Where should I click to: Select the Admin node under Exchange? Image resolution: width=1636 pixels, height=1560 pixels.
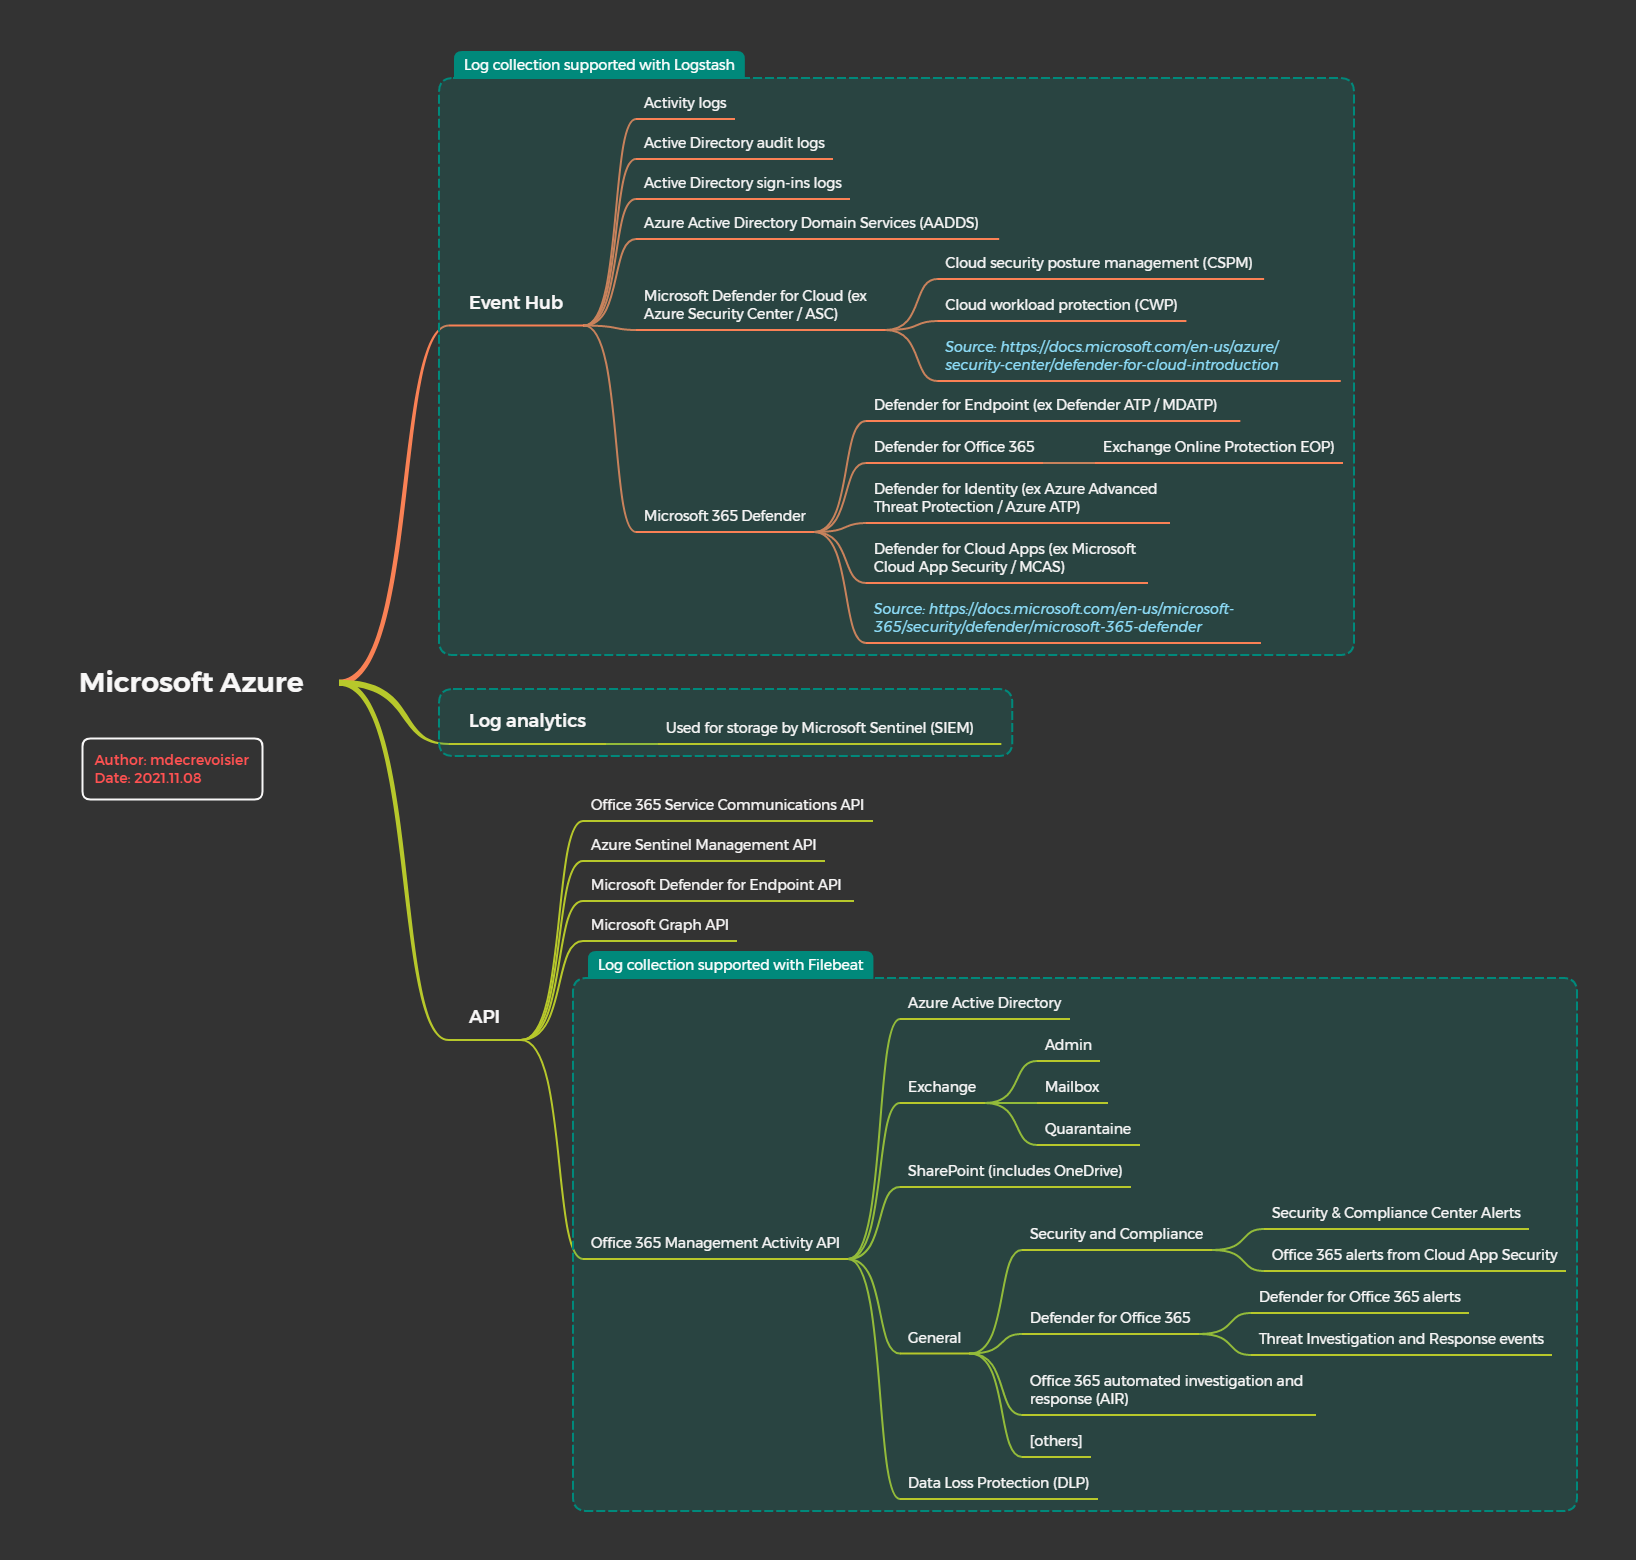tap(1068, 1045)
